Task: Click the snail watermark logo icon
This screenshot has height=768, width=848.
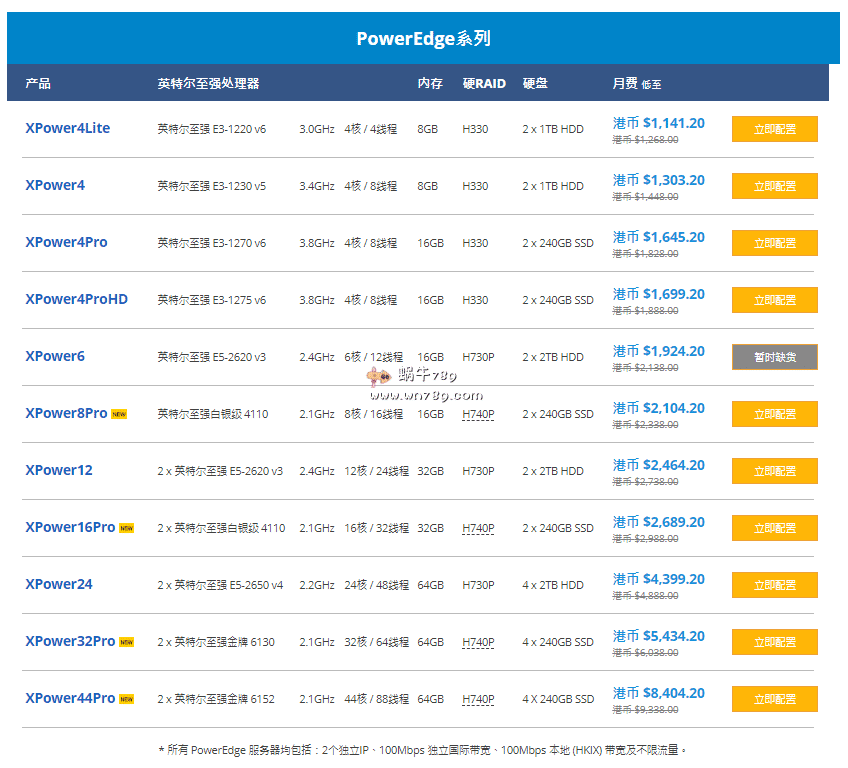Action: [x=377, y=377]
